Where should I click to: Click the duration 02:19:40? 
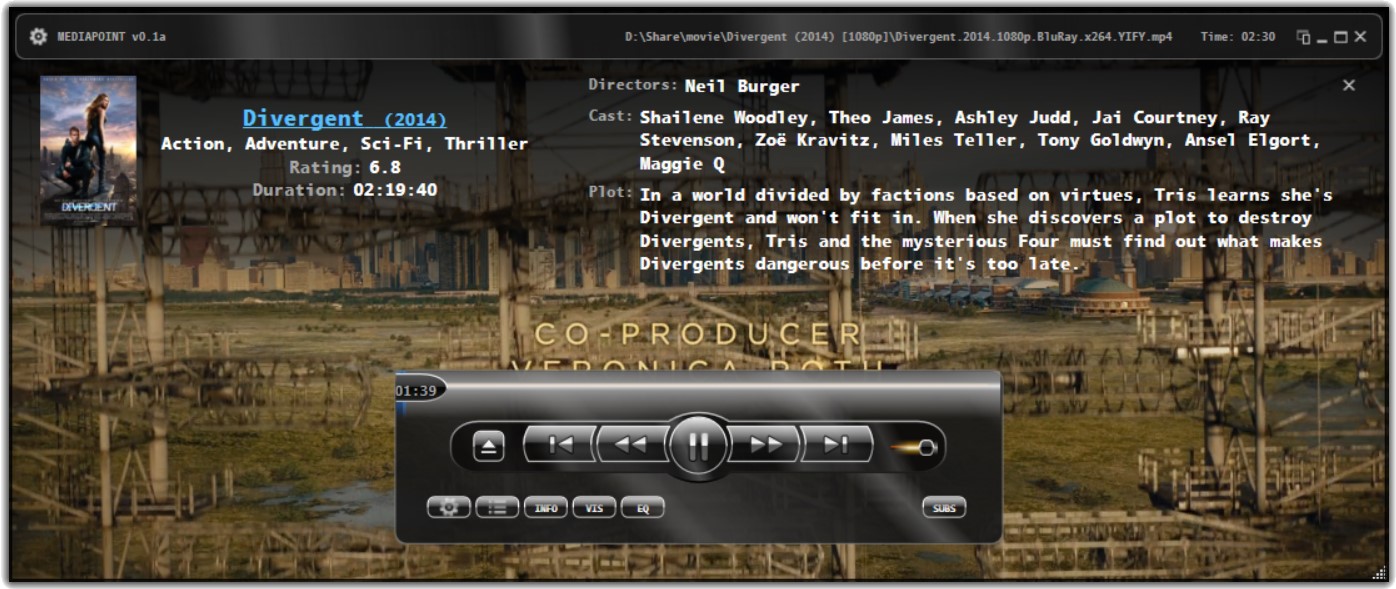pos(395,189)
